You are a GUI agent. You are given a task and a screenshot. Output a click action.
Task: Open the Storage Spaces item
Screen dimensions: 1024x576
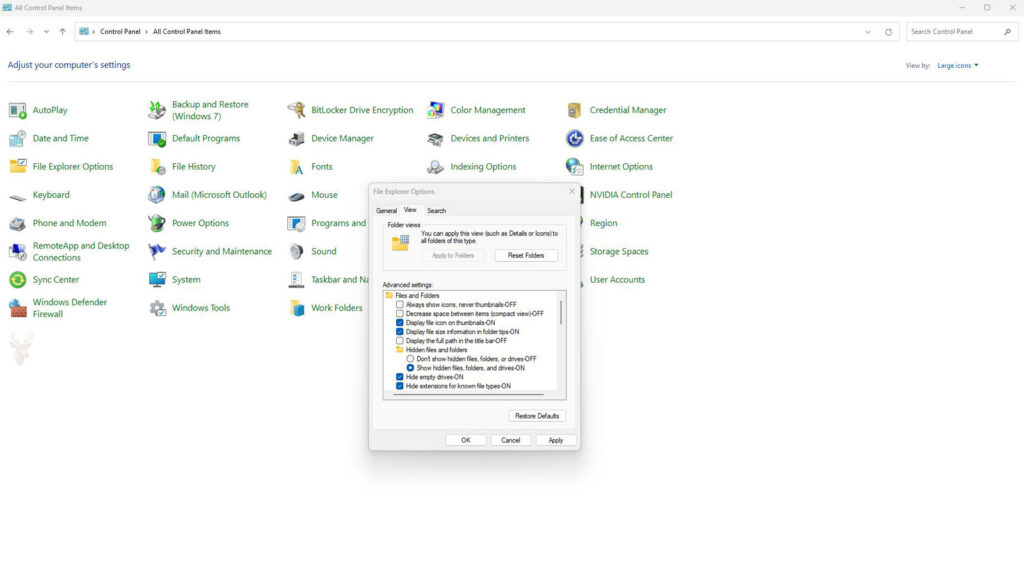618,251
